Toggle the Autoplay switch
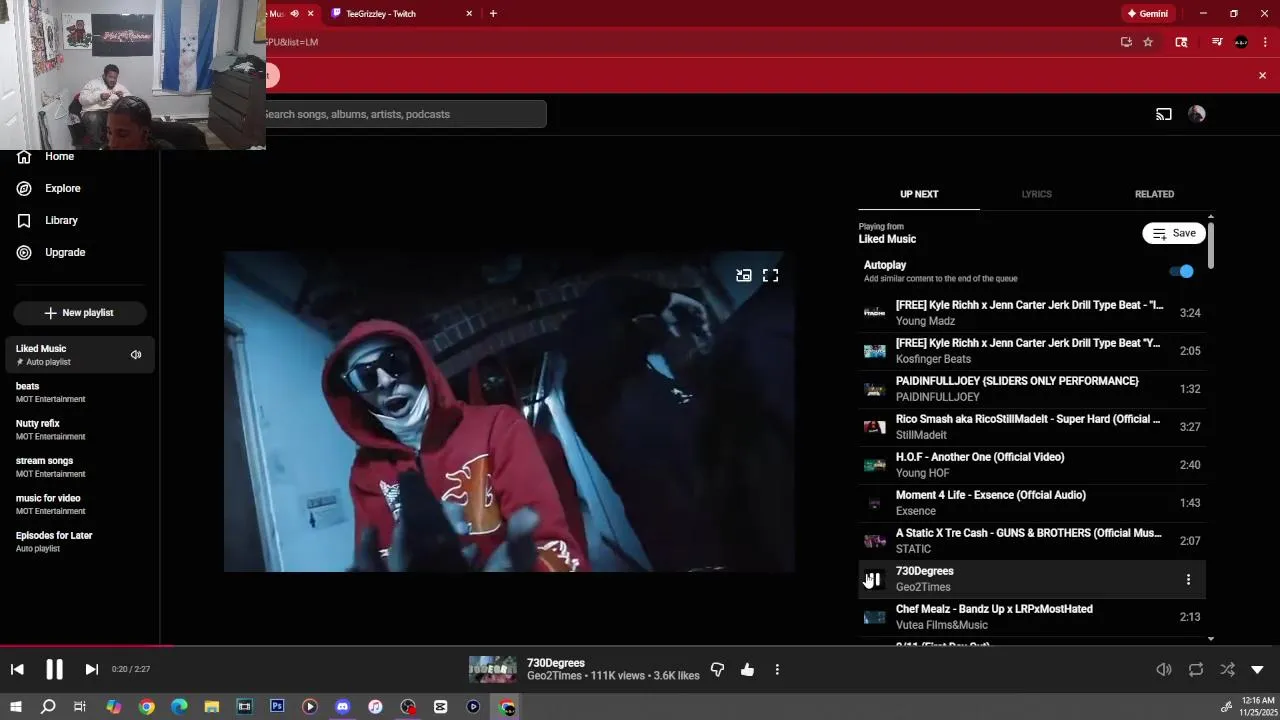1280x720 pixels. [x=1181, y=271]
